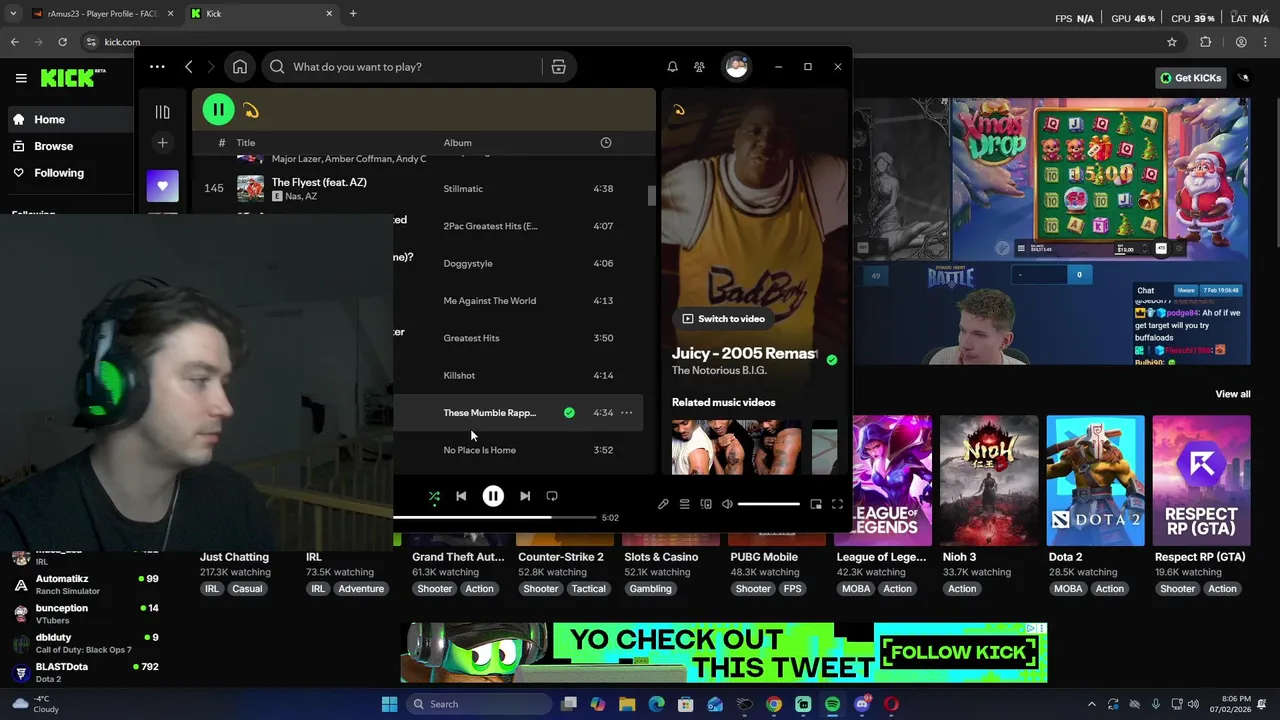Skip to next track
The width and height of the screenshot is (1280, 720).
pyautogui.click(x=525, y=496)
